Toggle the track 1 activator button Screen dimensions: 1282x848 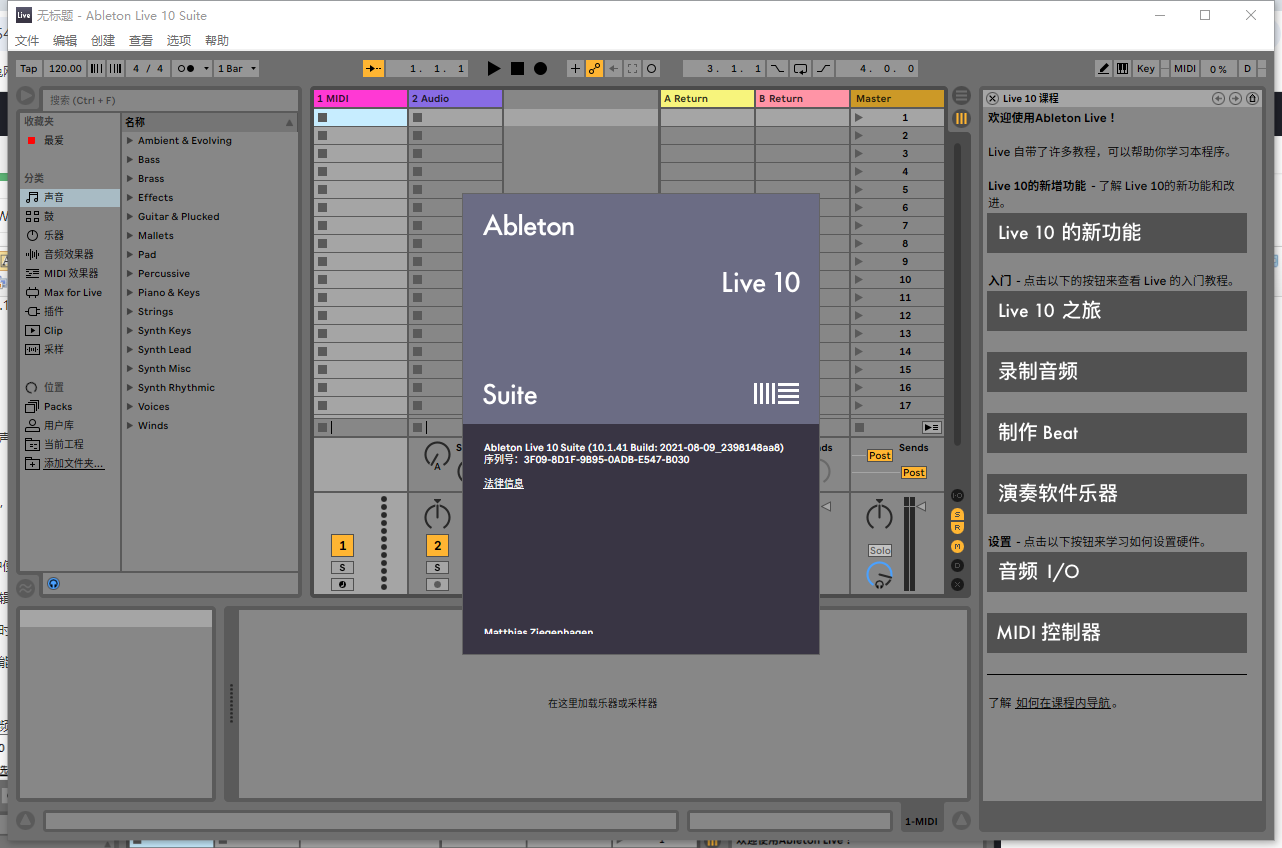coord(343,546)
